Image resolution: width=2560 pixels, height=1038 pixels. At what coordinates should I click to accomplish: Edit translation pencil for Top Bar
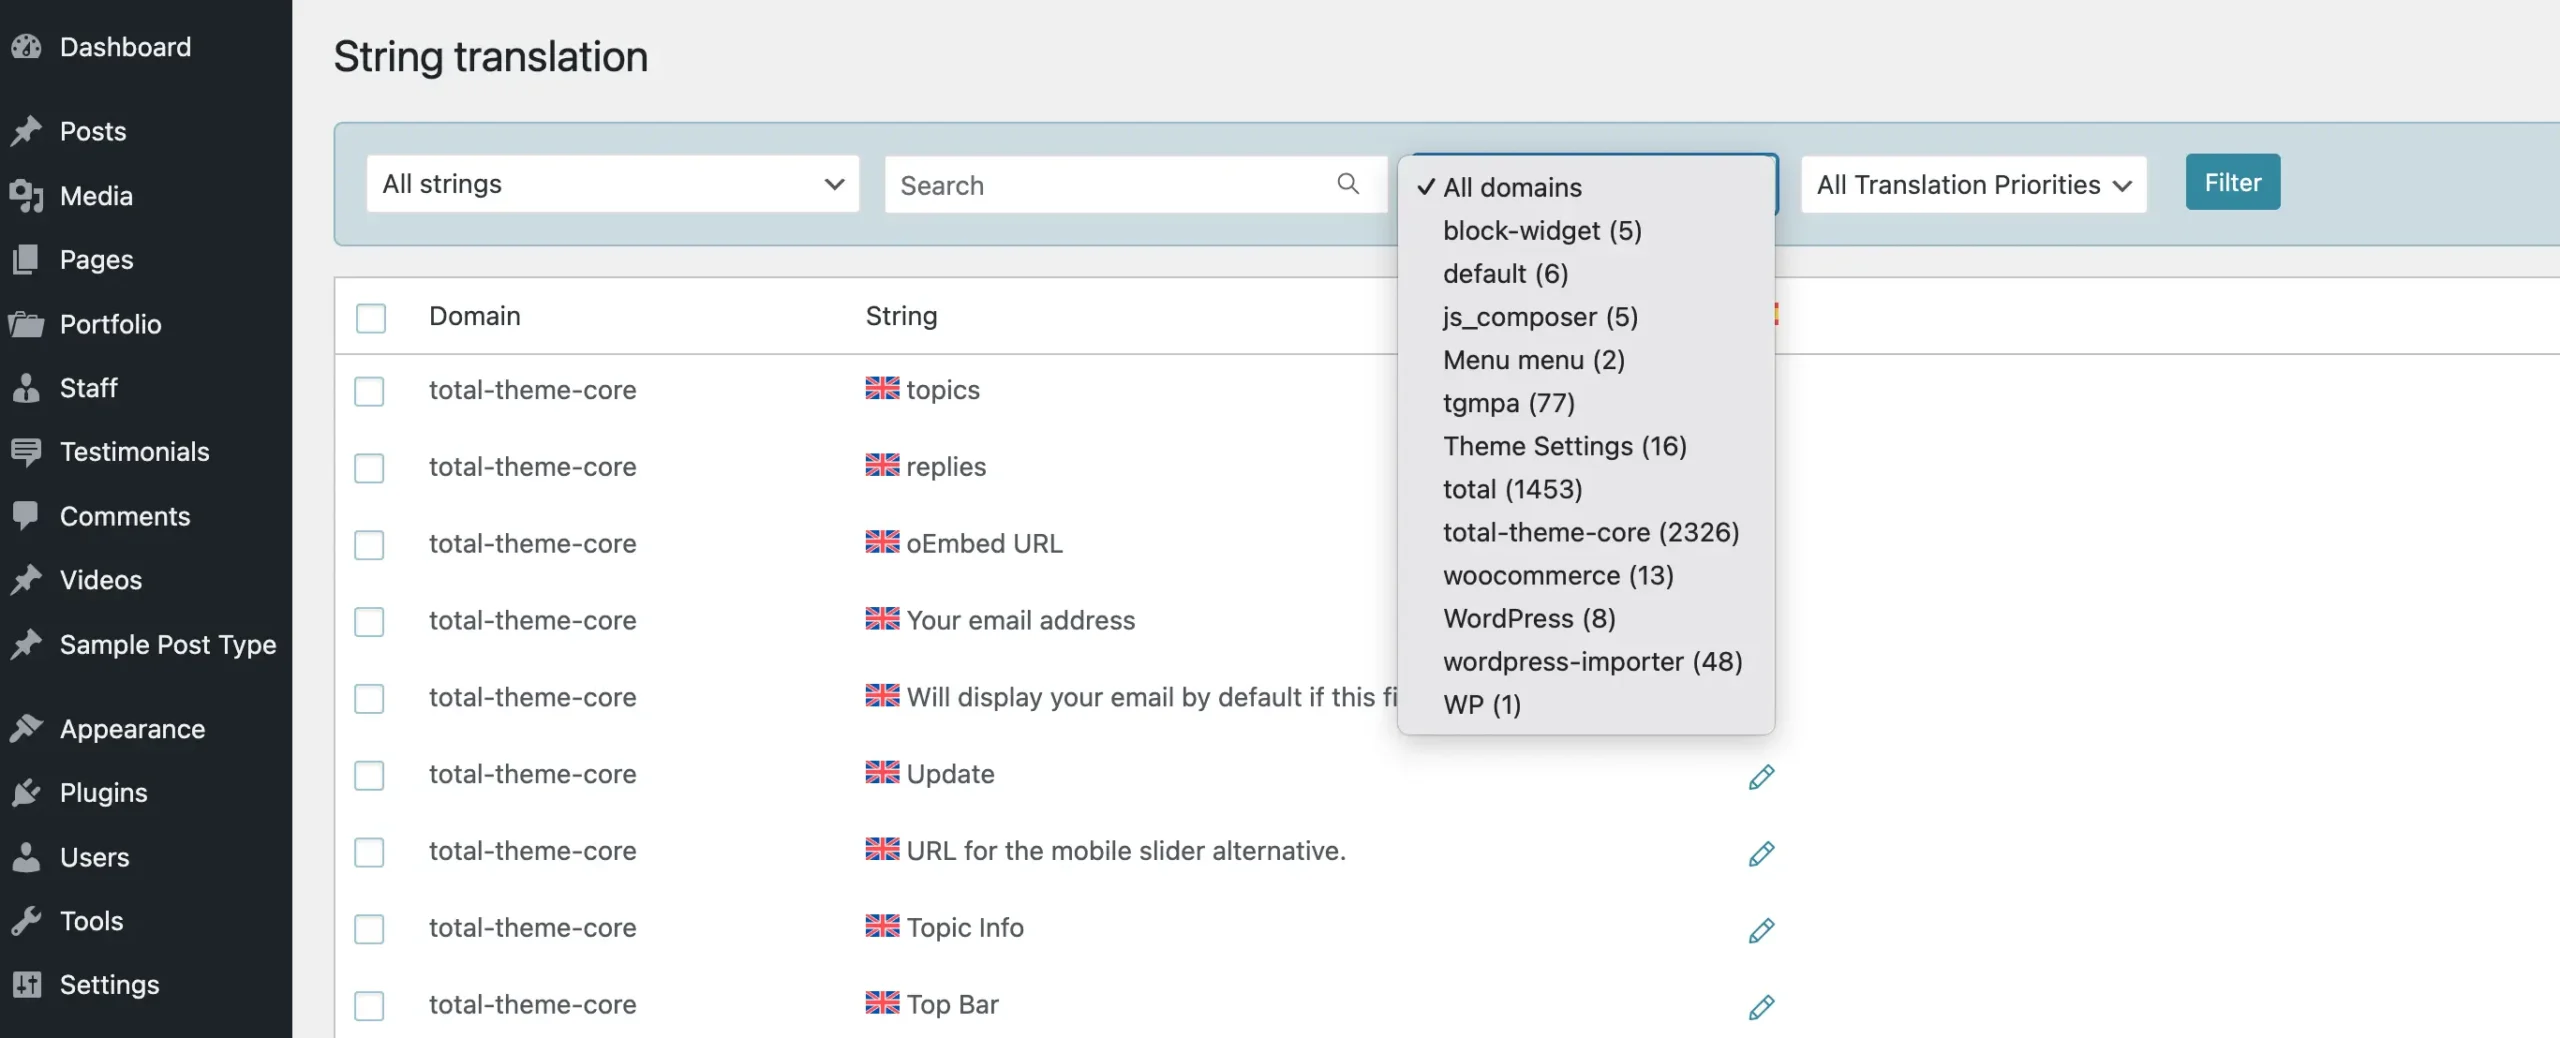click(1761, 1007)
